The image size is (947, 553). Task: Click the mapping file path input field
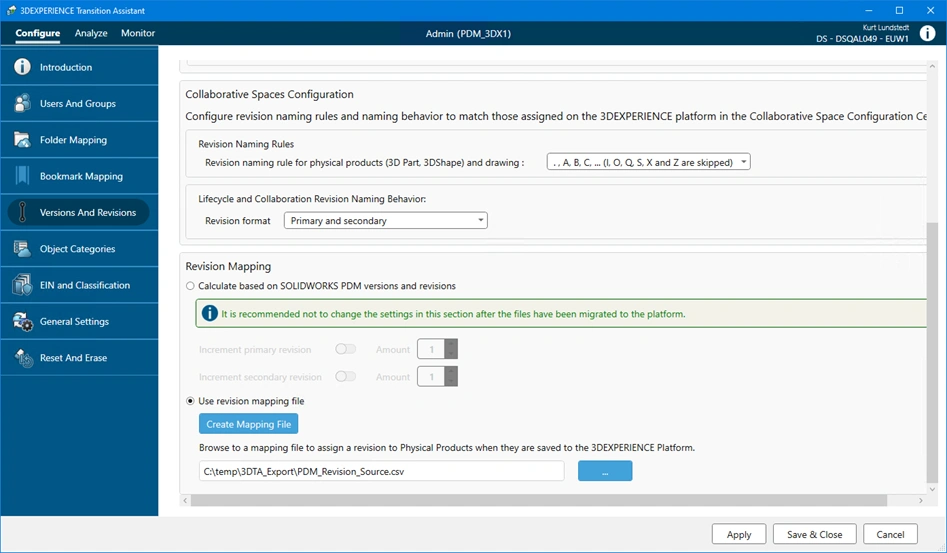click(x=382, y=471)
